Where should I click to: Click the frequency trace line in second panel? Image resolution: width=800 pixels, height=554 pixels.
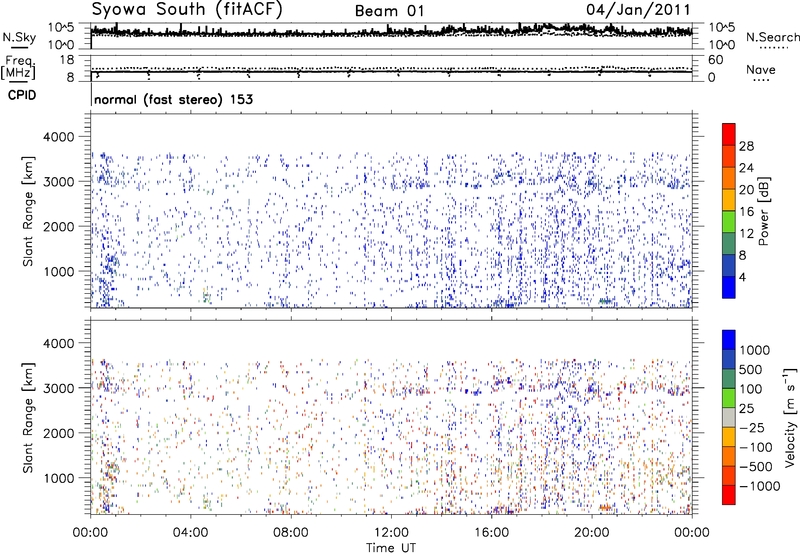(391, 72)
